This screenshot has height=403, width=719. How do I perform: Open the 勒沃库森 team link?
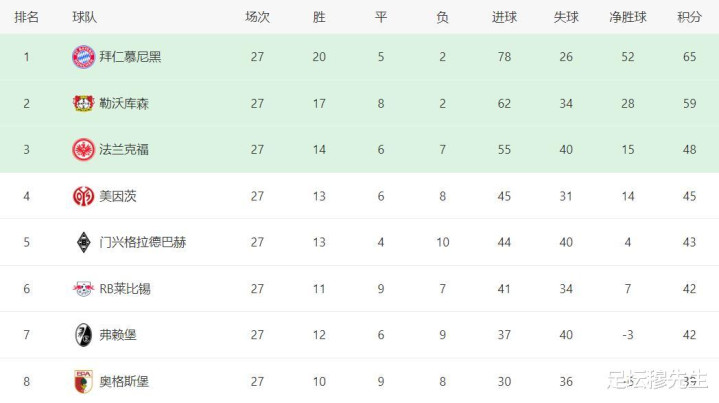tap(124, 104)
